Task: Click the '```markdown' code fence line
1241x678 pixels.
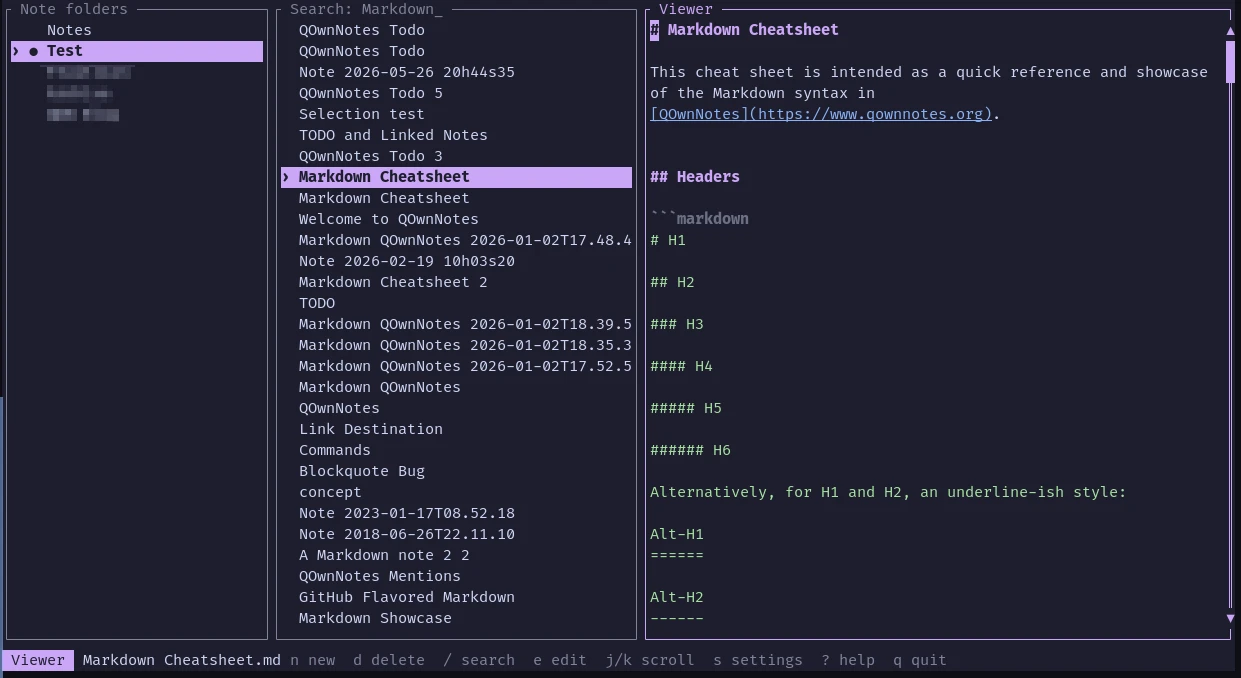Action: click(699, 219)
